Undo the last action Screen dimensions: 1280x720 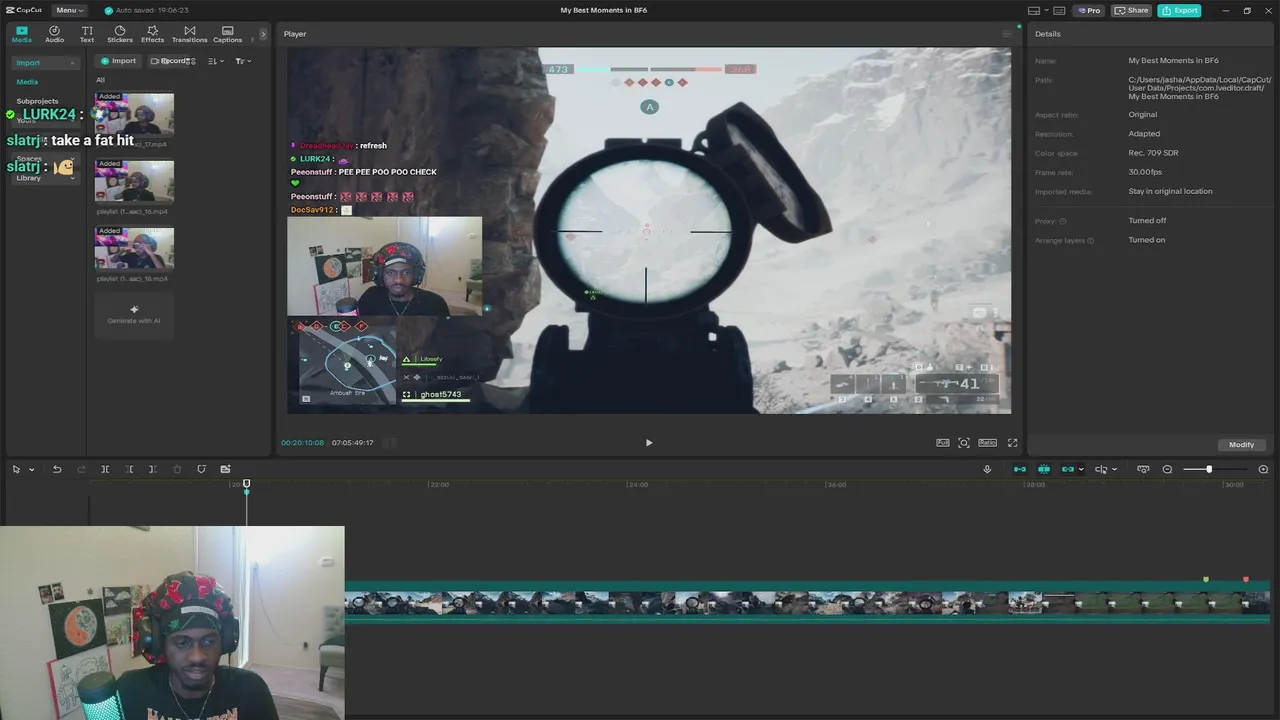[x=57, y=469]
